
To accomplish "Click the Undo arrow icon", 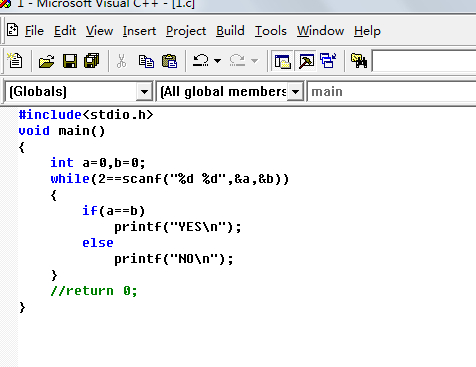I will coord(201,61).
